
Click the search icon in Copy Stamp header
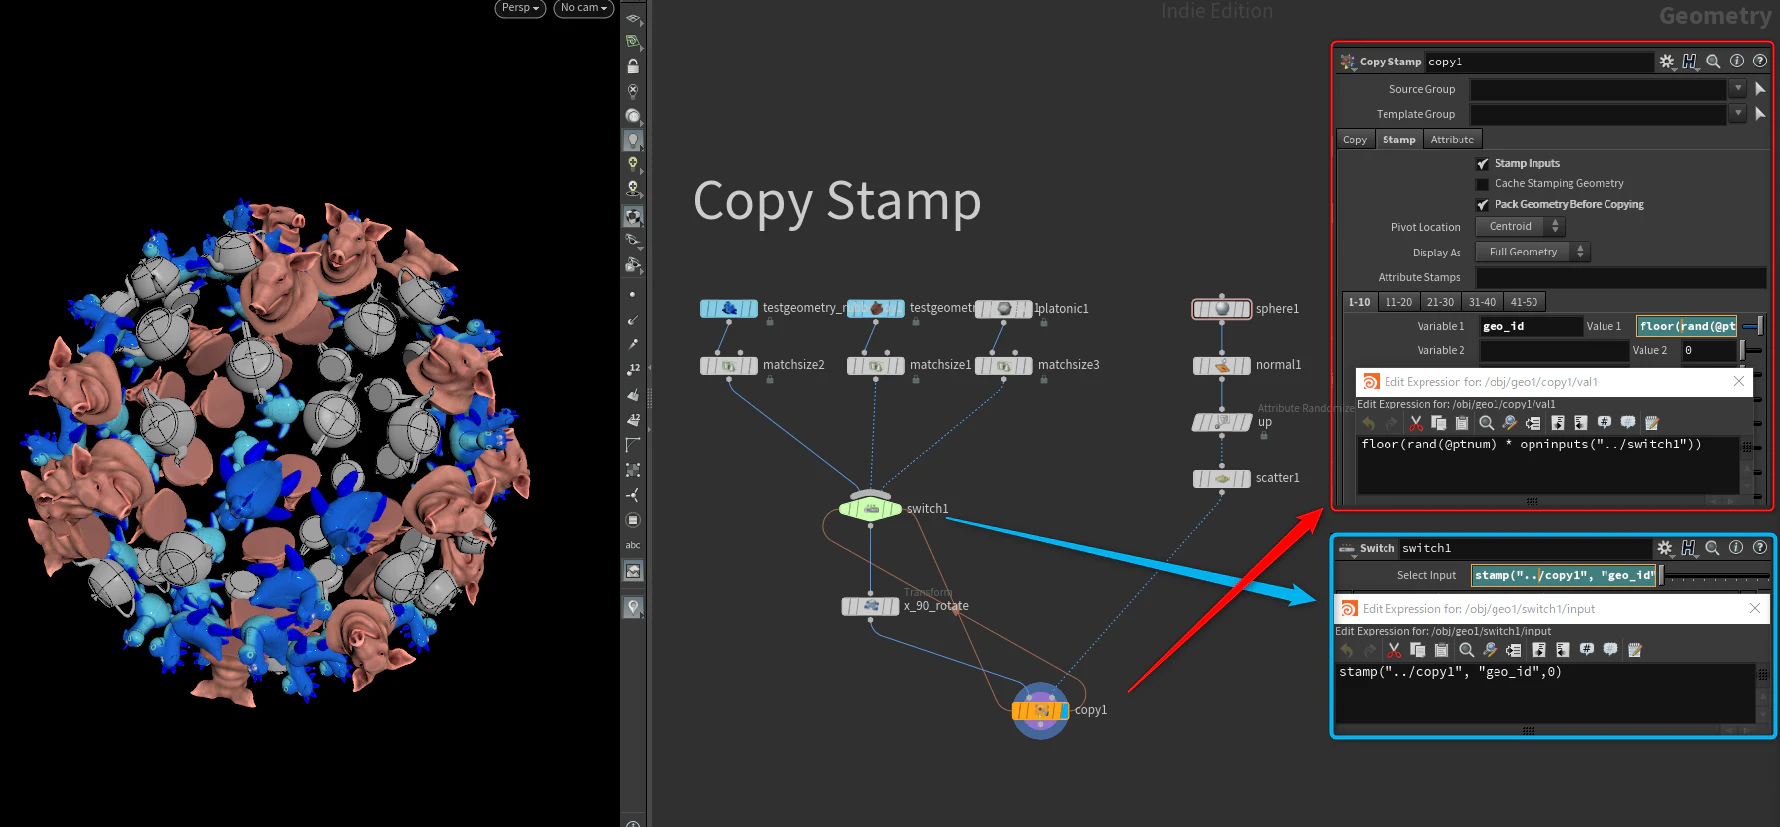point(1713,61)
